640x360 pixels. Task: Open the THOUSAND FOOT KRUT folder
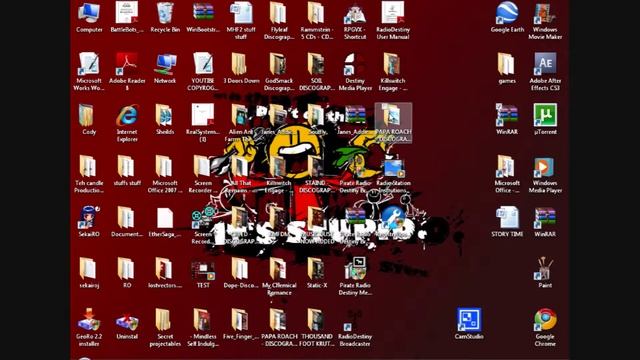317,320
